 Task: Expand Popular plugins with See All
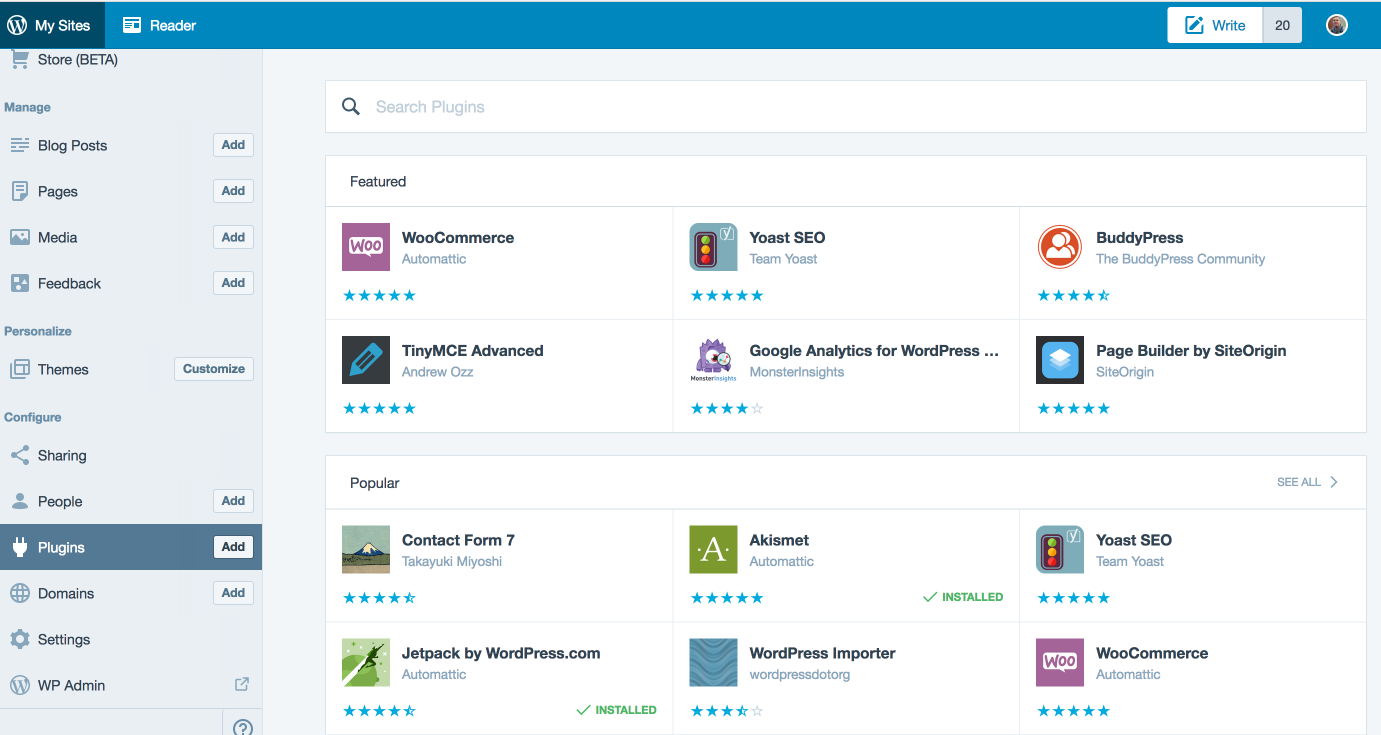coord(1306,482)
